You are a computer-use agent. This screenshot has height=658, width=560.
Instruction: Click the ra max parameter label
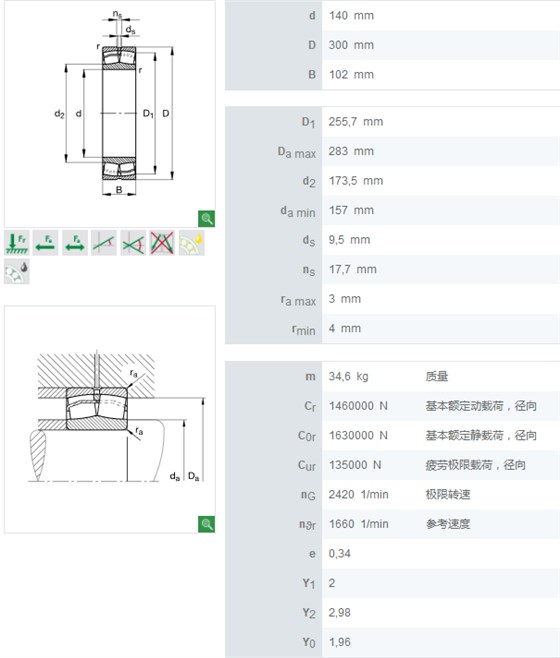click(298, 300)
